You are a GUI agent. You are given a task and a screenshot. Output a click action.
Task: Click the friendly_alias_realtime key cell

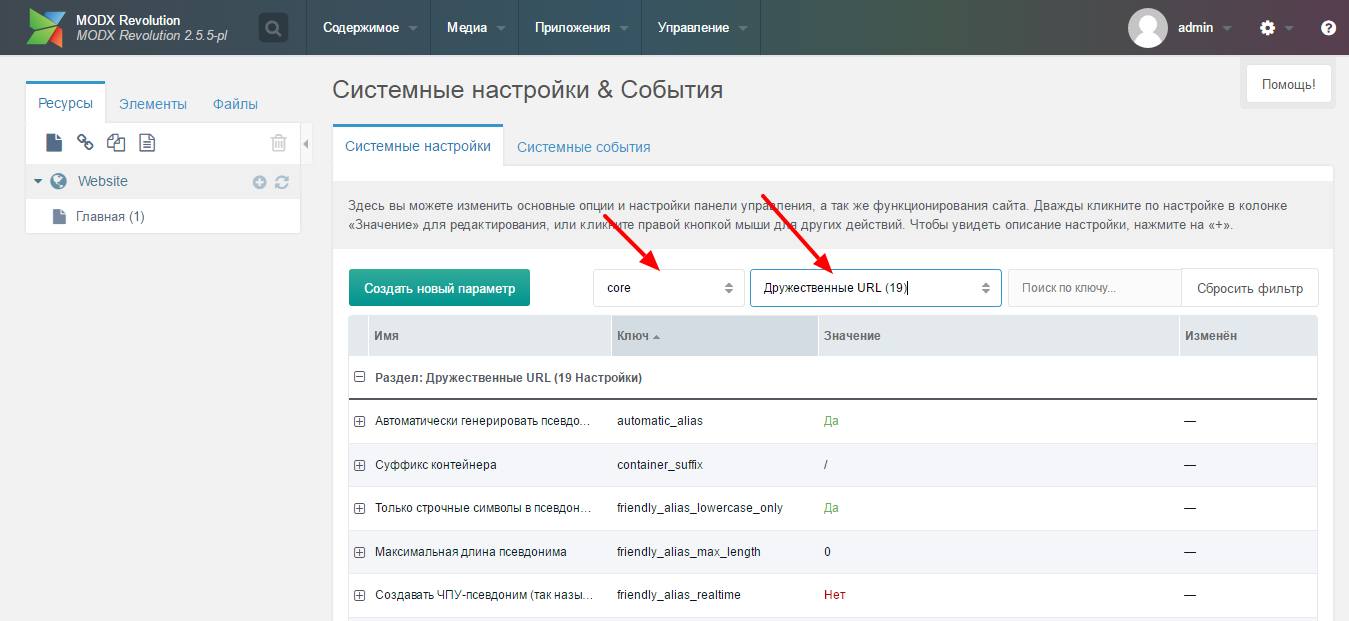tap(679, 595)
